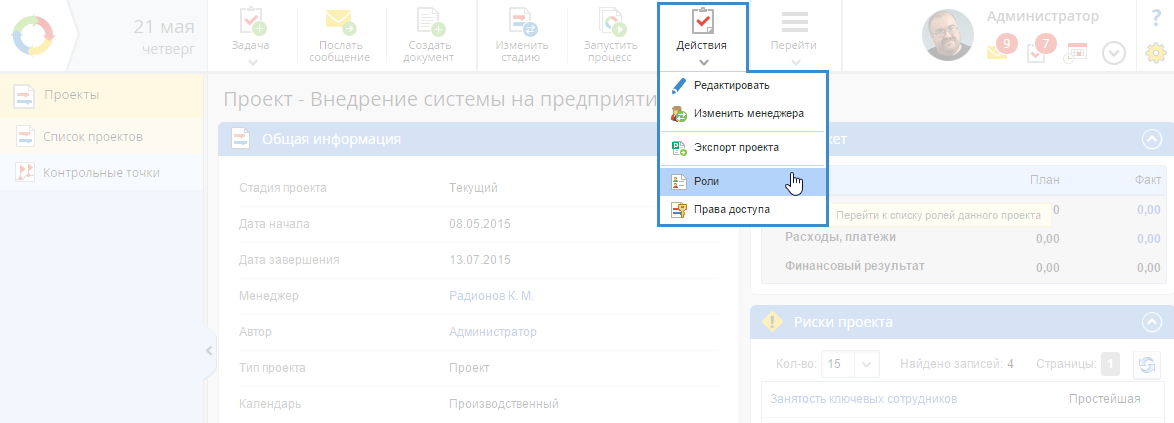Screen dimensions: 1174x423
Task: Open the user menu circled chevron
Action: coord(1114,53)
